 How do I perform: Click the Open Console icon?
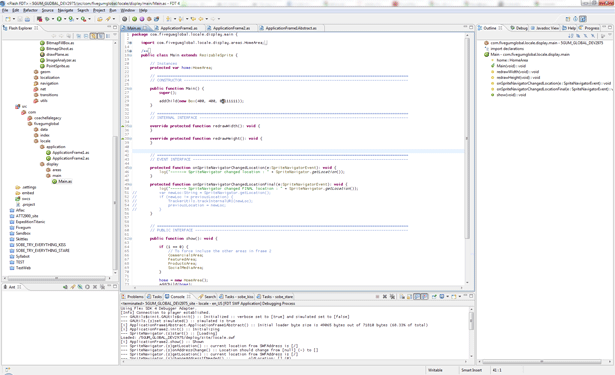click(x=454, y=297)
